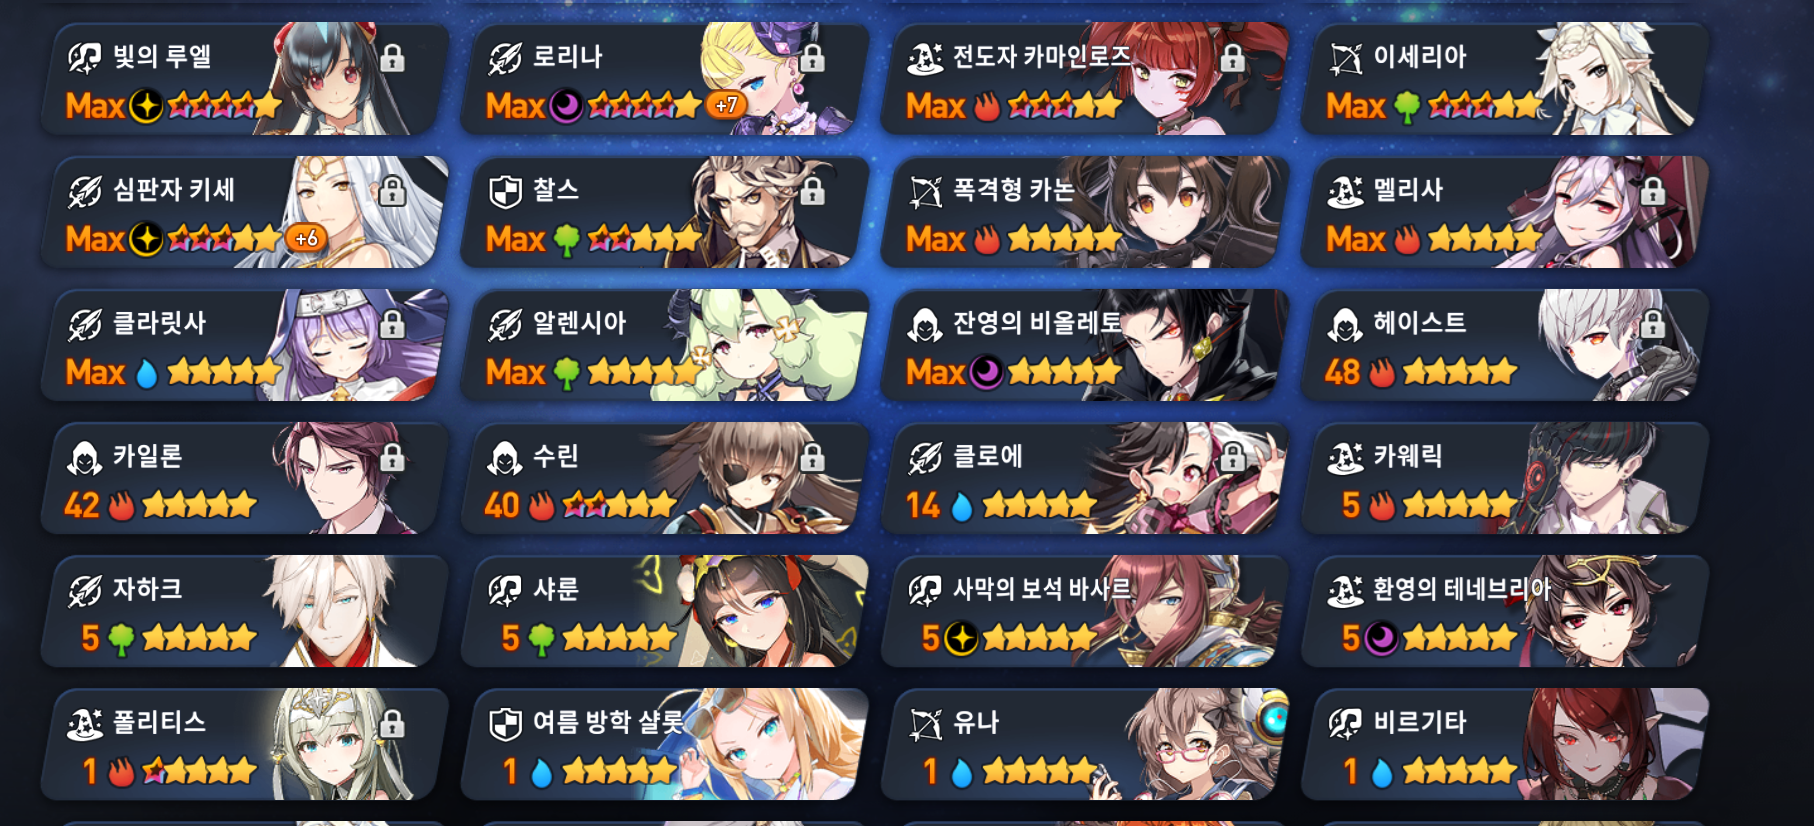
Task: Click the ranger class icon beside 심판자 키세
Action: (85, 190)
